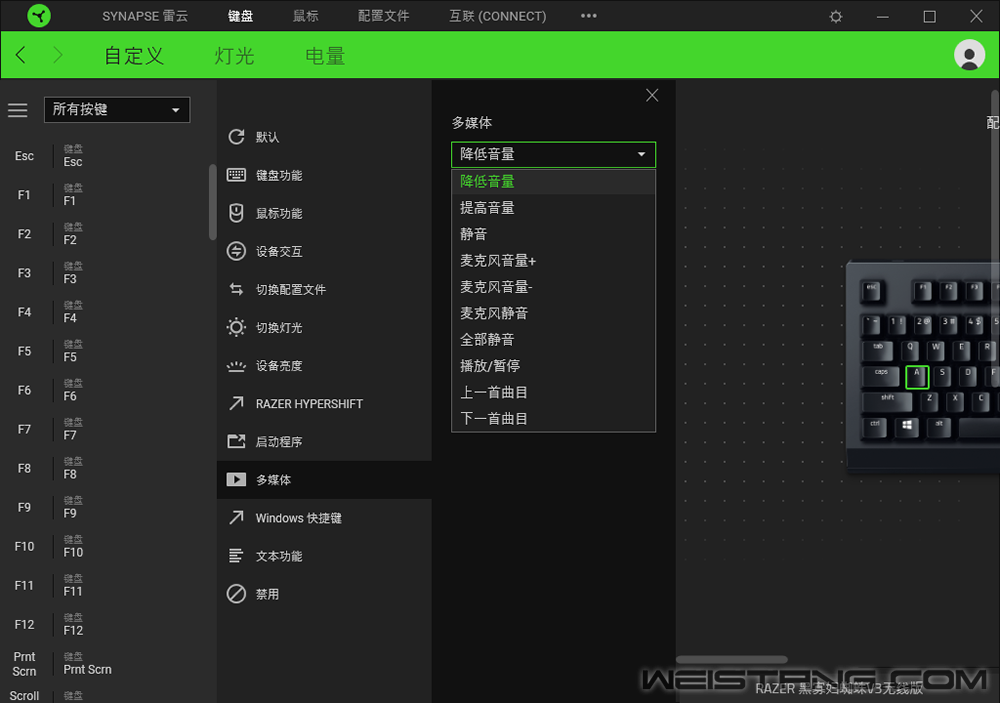Select the switch lighting (切换灯光) icon
The height and width of the screenshot is (703, 1000).
click(x=236, y=327)
